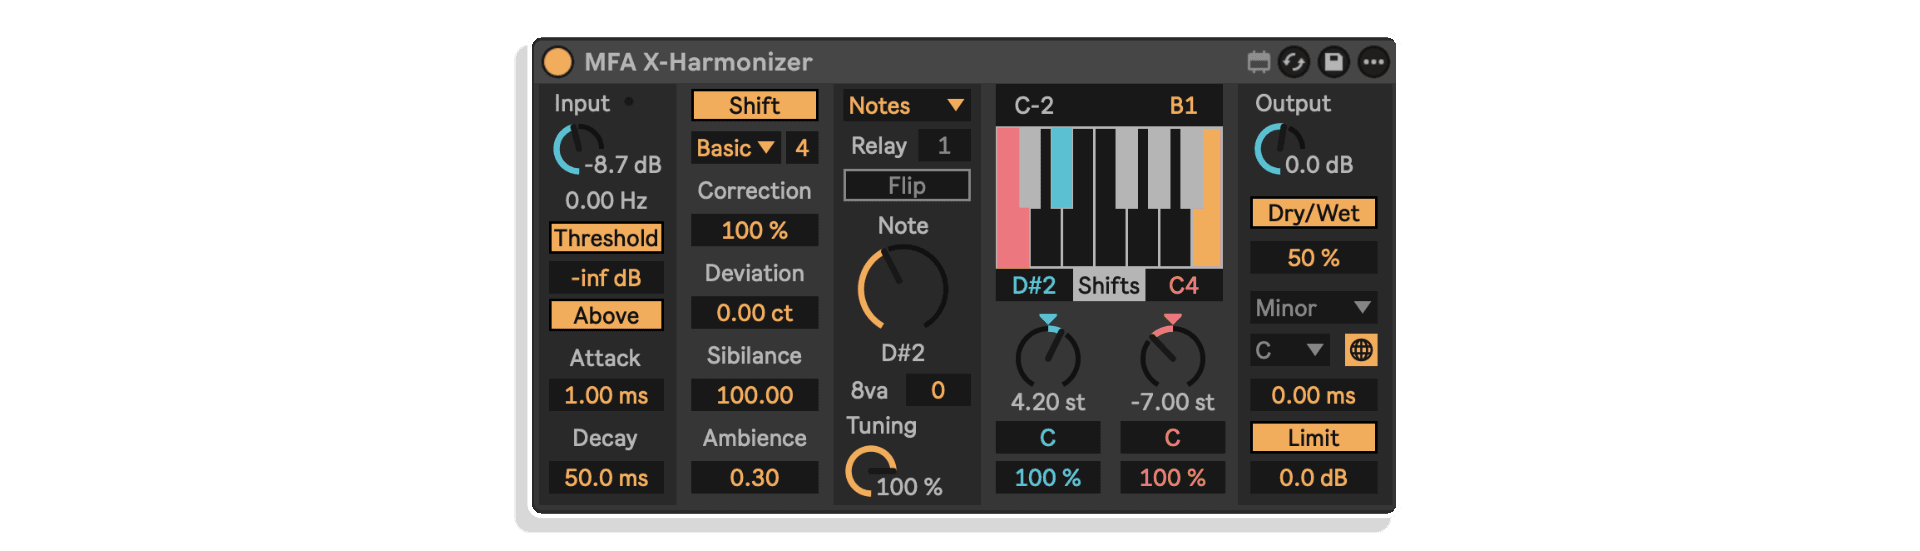Click the B1 high range value
Image resolution: width=1920 pixels, height=551 pixels.
[1184, 106]
